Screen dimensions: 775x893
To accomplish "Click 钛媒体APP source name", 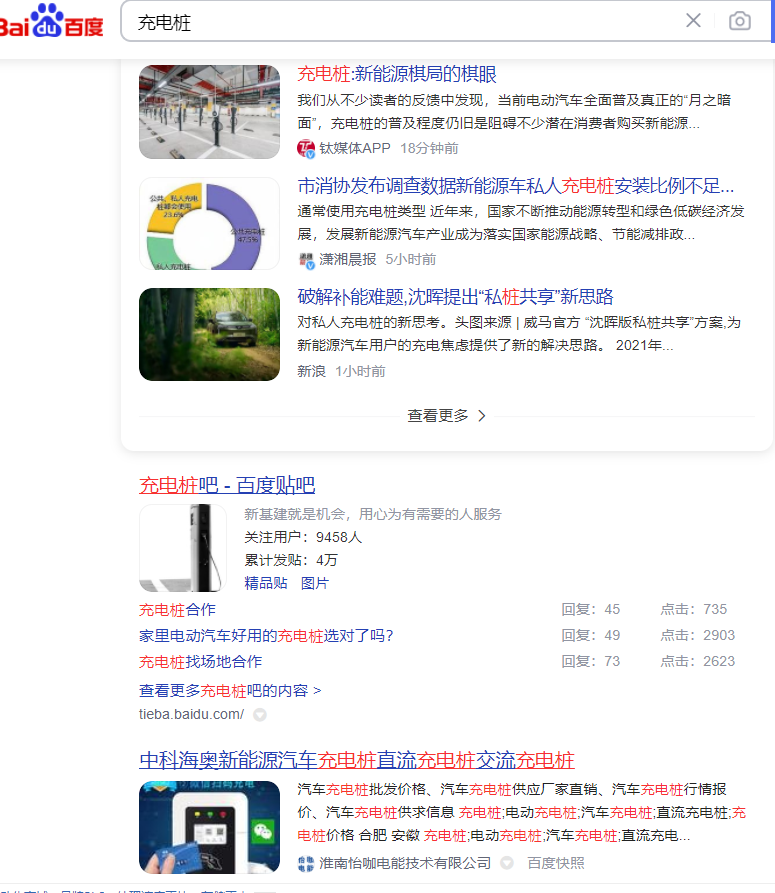I will [x=355, y=149].
